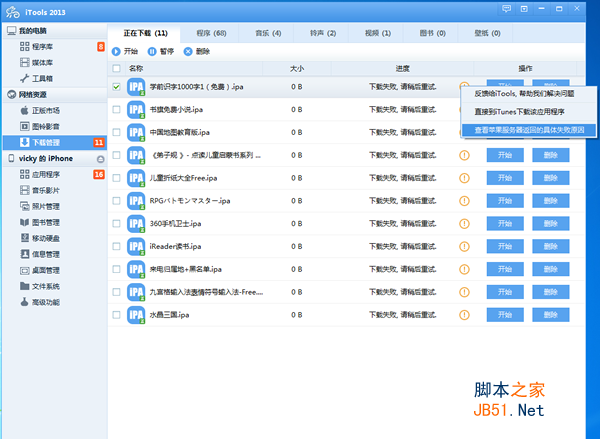Uncheck the 学前识字1000字1 checkbox
Viewport: 600px width, 439px height.
116,87
